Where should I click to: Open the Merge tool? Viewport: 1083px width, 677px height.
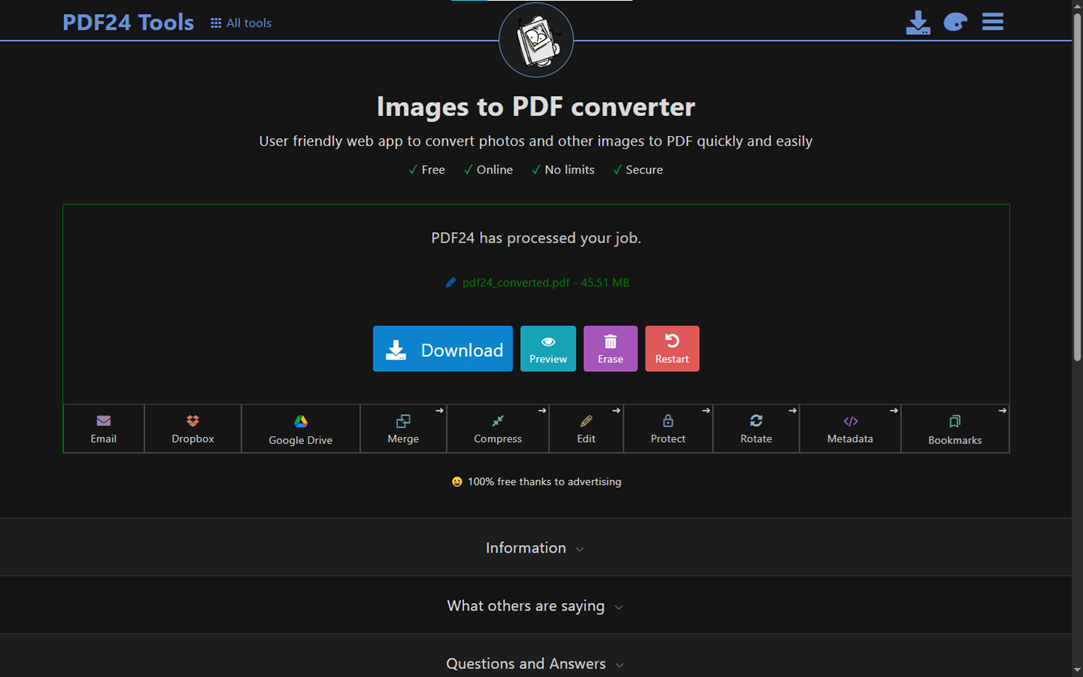403,429
